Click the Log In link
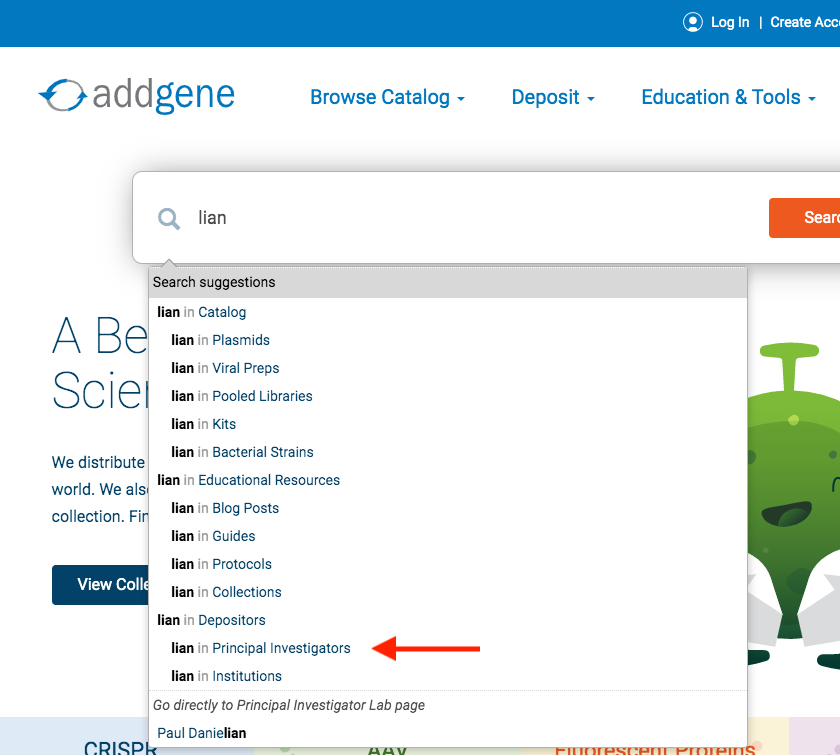This screenshot has height=755, width=840. pyautogui.click(x=730, y=23)
